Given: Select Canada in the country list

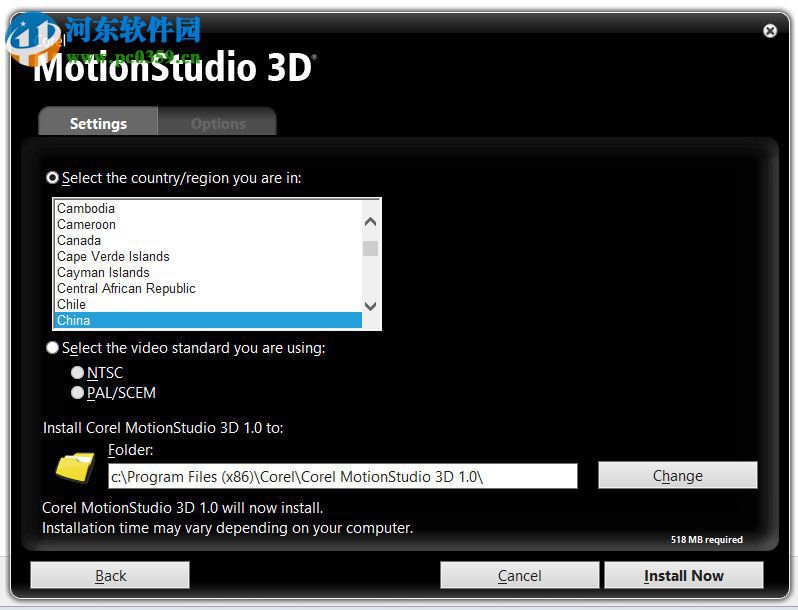Looking at the screenshot, I should click(208, 240).
